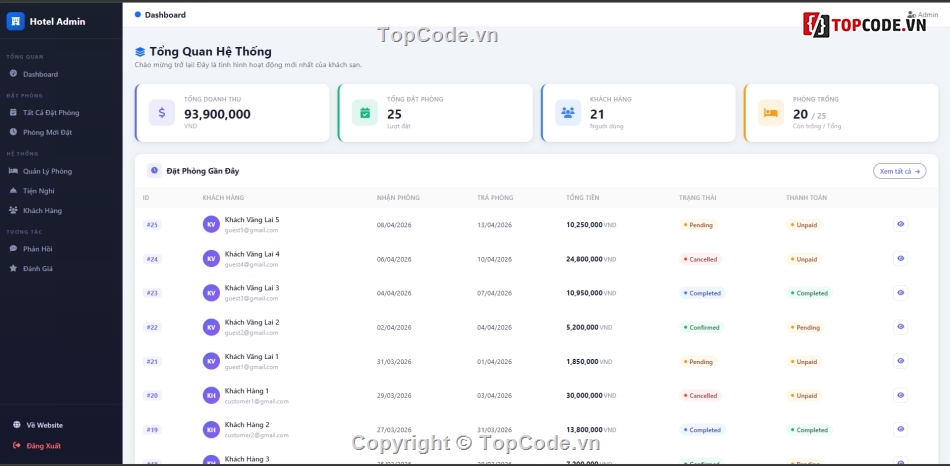950x466 pixels.
Task: View details of booking #24
Action: [x=900, y=259]
